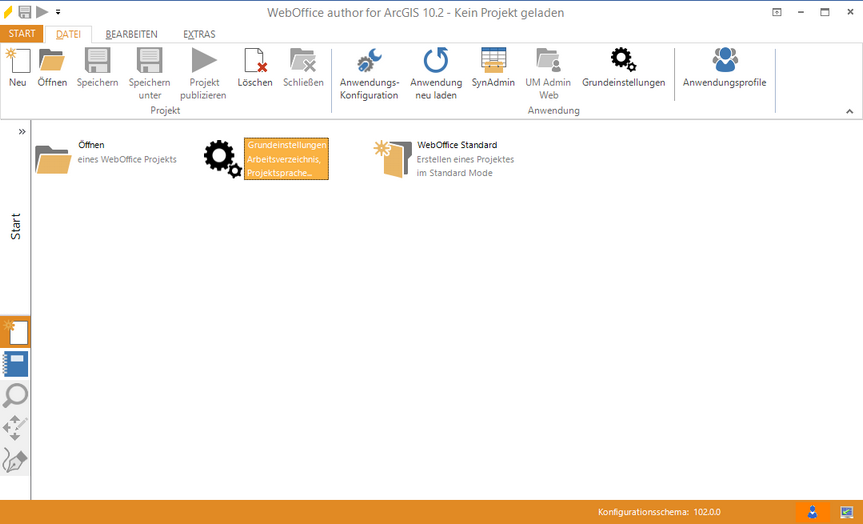Open a project via ribbon Öffnen icon
863x524 pixels.
pyautogui.click(x=52, y=60)
